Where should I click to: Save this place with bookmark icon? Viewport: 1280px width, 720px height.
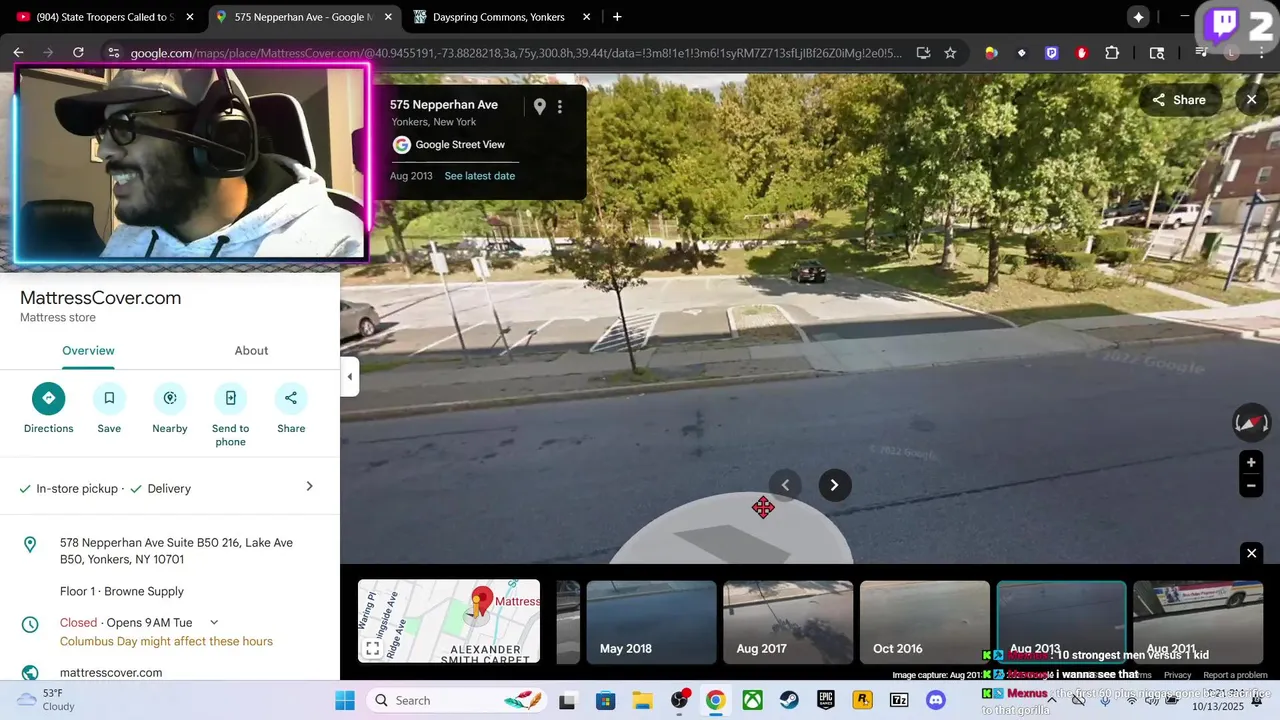109,398
